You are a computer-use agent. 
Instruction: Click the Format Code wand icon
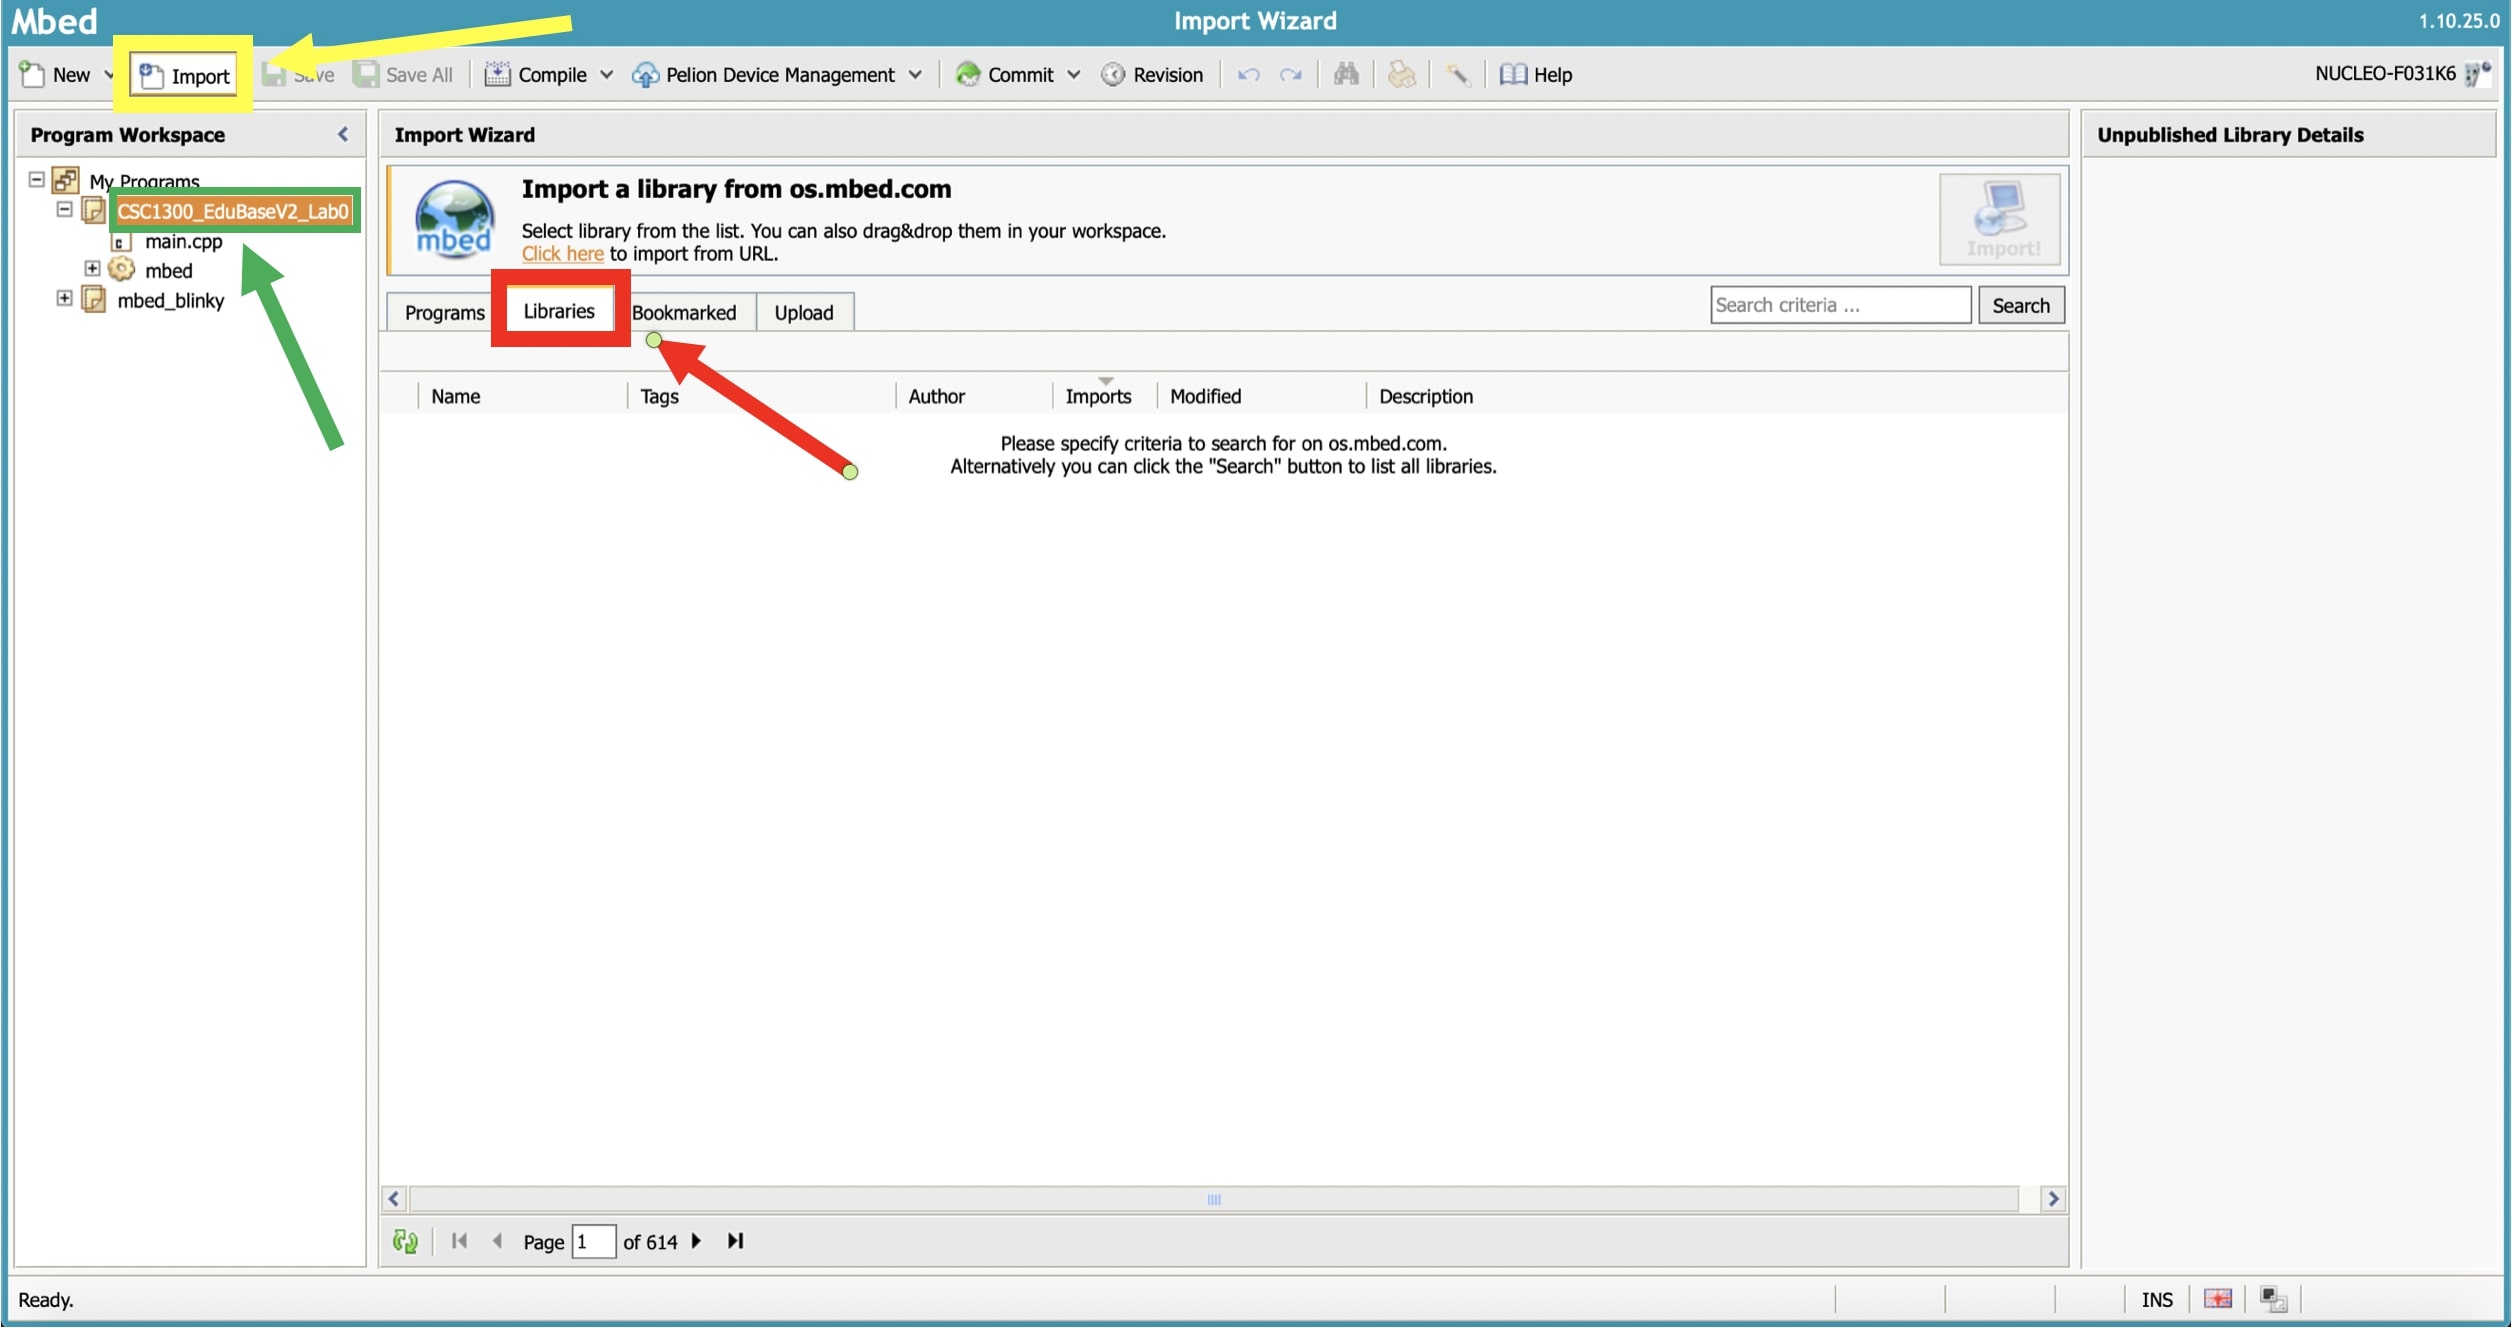(x=1457, y=74)
